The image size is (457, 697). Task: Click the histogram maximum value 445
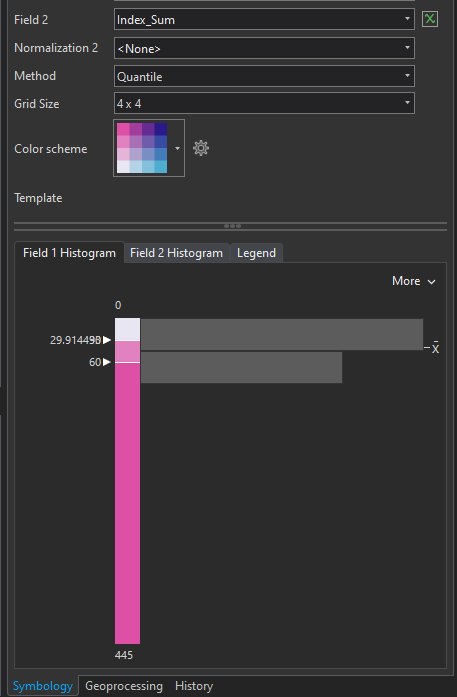pos(124,655)
